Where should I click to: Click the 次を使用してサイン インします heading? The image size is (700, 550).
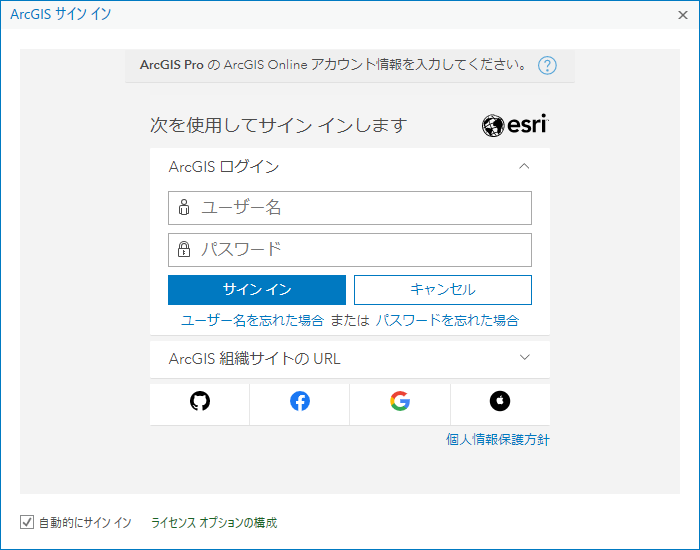tap(279, 125)
